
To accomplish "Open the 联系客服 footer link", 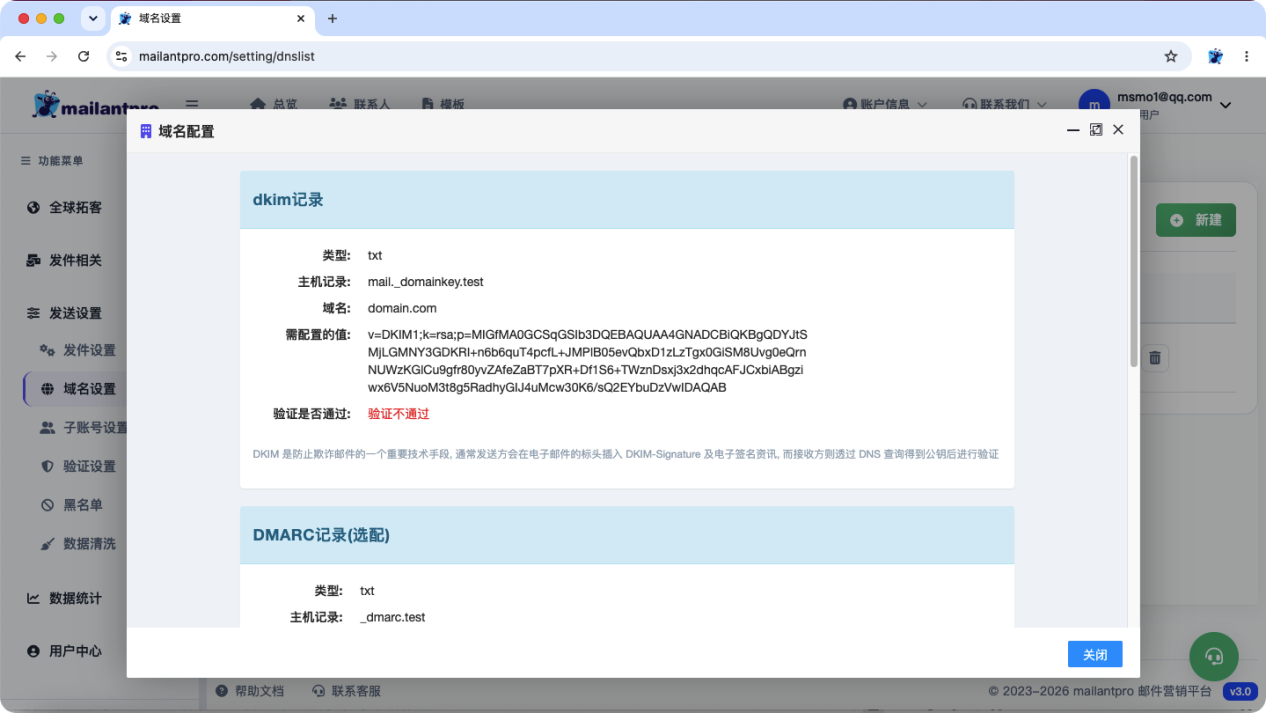I will click(347, 691).
